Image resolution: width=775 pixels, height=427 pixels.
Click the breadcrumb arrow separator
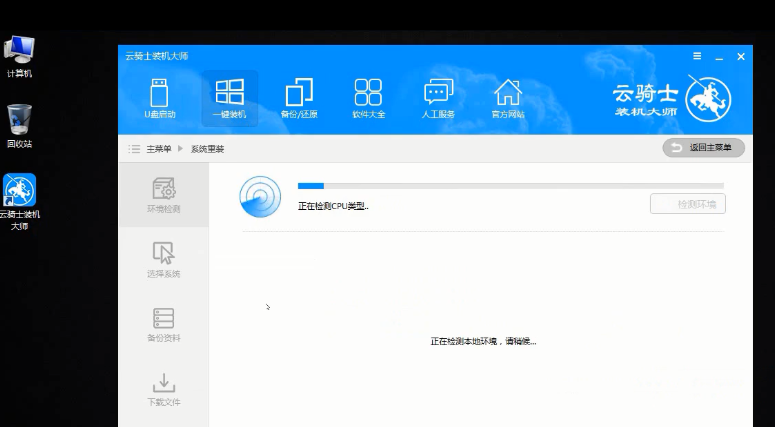[x=180, y=148]
